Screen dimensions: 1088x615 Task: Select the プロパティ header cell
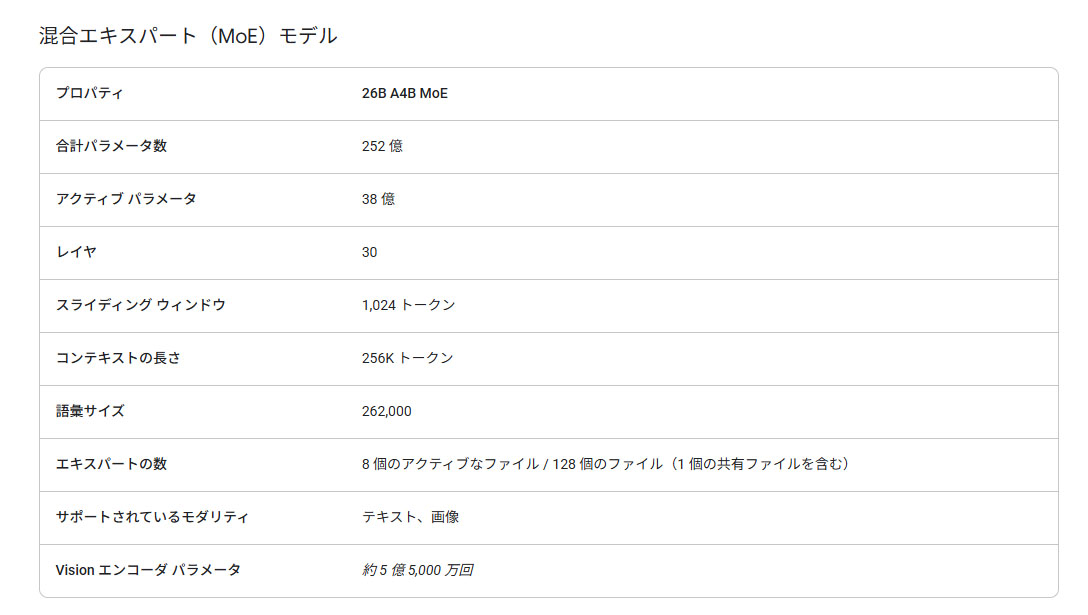point(90,93)
